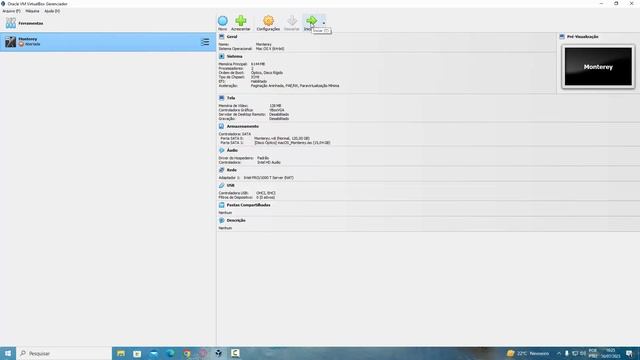Open Microsoft Edge from the taskbar
Viewport: 640px width, 360px height.
[x=170, y=353]
